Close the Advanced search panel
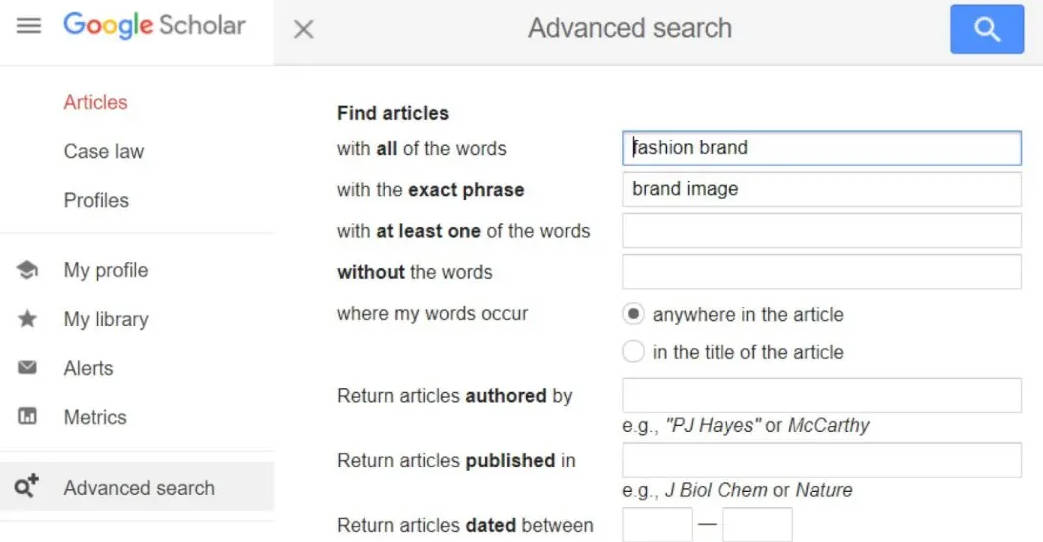The image size is (1043, 542). tap(303, 29)
